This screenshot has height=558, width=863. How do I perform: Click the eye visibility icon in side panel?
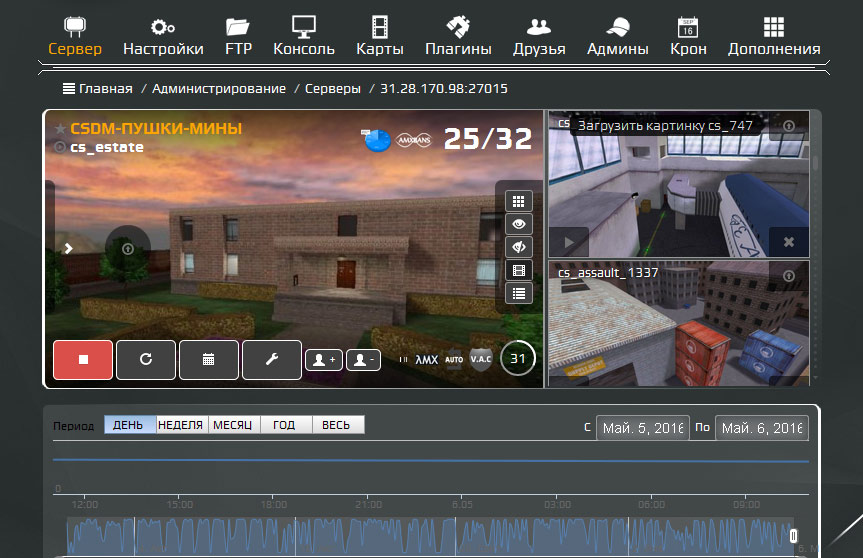click(518, 225)
